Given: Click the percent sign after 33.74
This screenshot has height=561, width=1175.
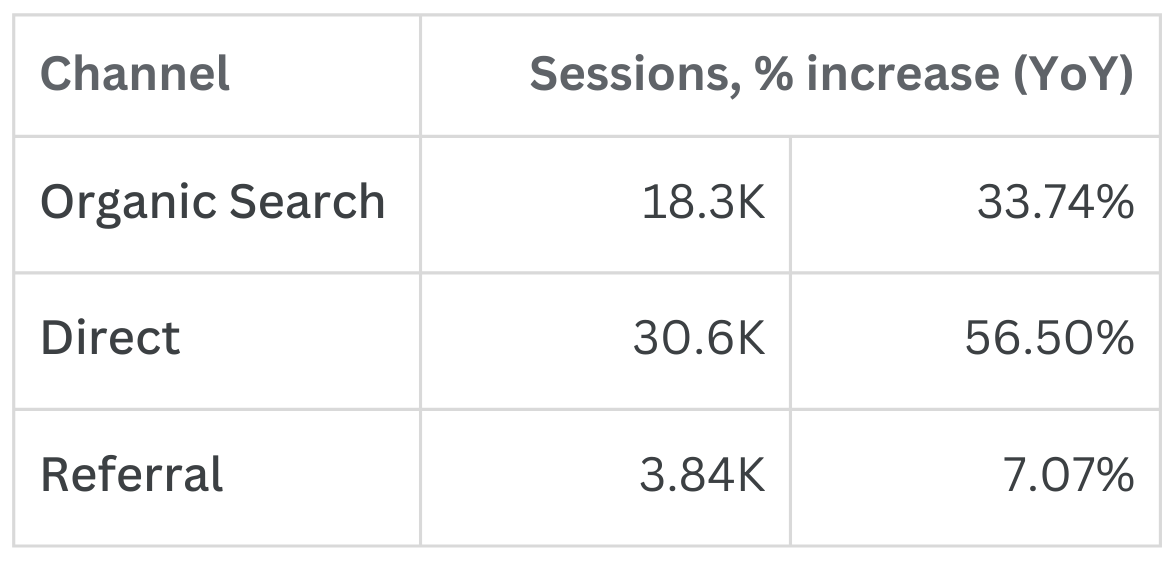Looking at the screenshot, I should 1115,204.
